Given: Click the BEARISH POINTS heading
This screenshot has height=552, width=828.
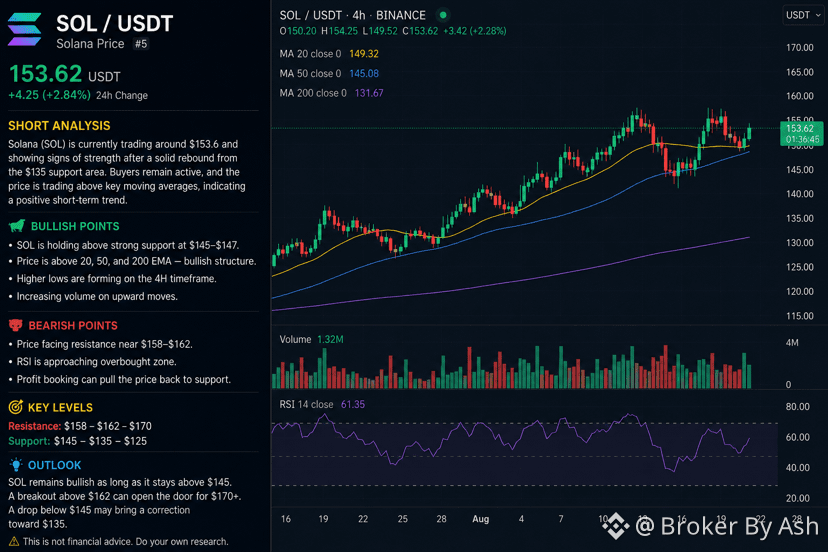Looking at the screenshot, I should [x=73, y=325].
